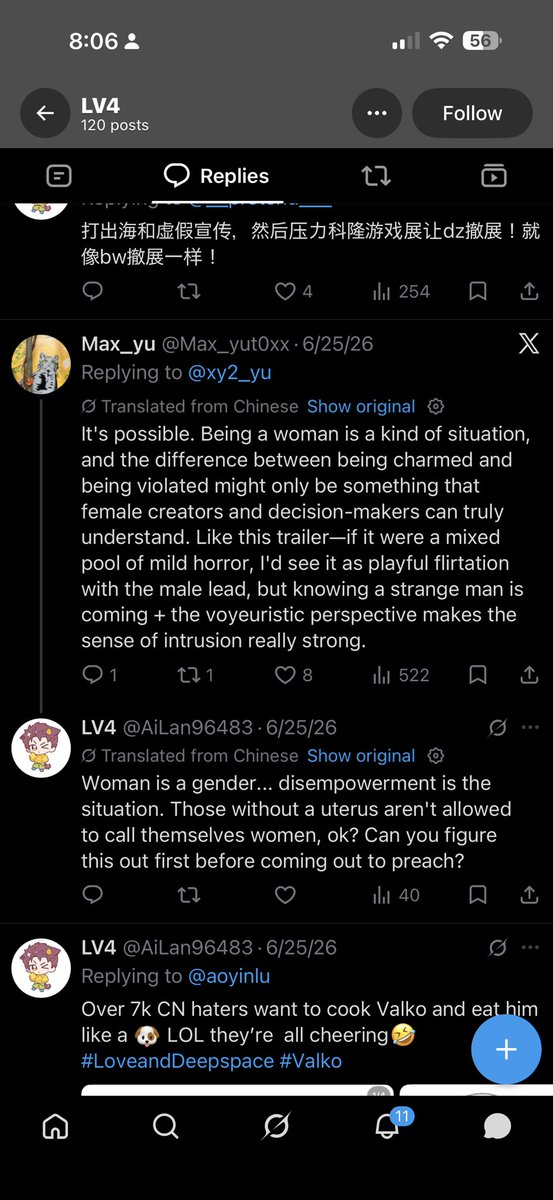The image size is (553, 1200).
Task: Show original Chinese of Max_yu reply
Action: click(361, 406)
